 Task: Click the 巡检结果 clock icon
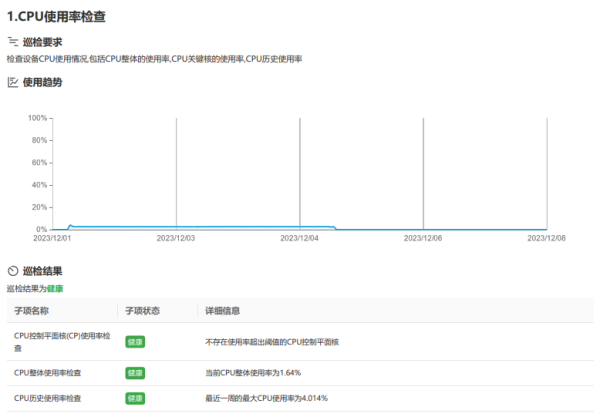click(12, 271)
